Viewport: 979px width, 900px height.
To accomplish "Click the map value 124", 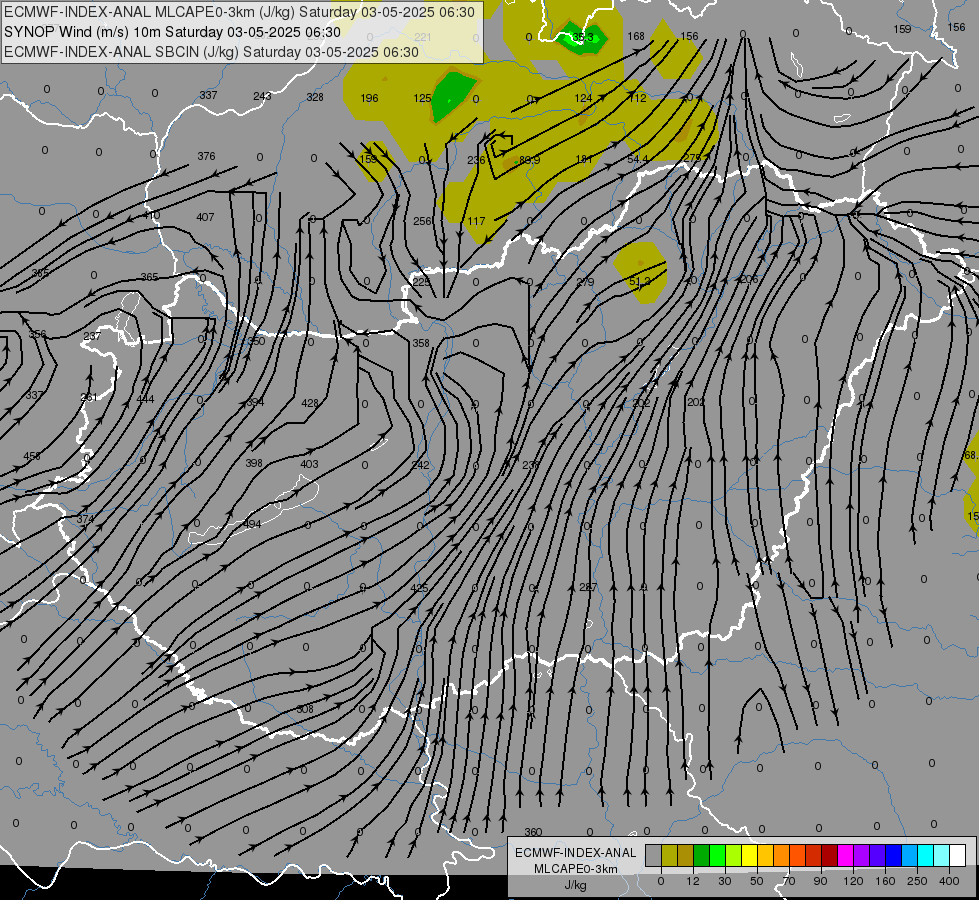I will coord(583,98).
